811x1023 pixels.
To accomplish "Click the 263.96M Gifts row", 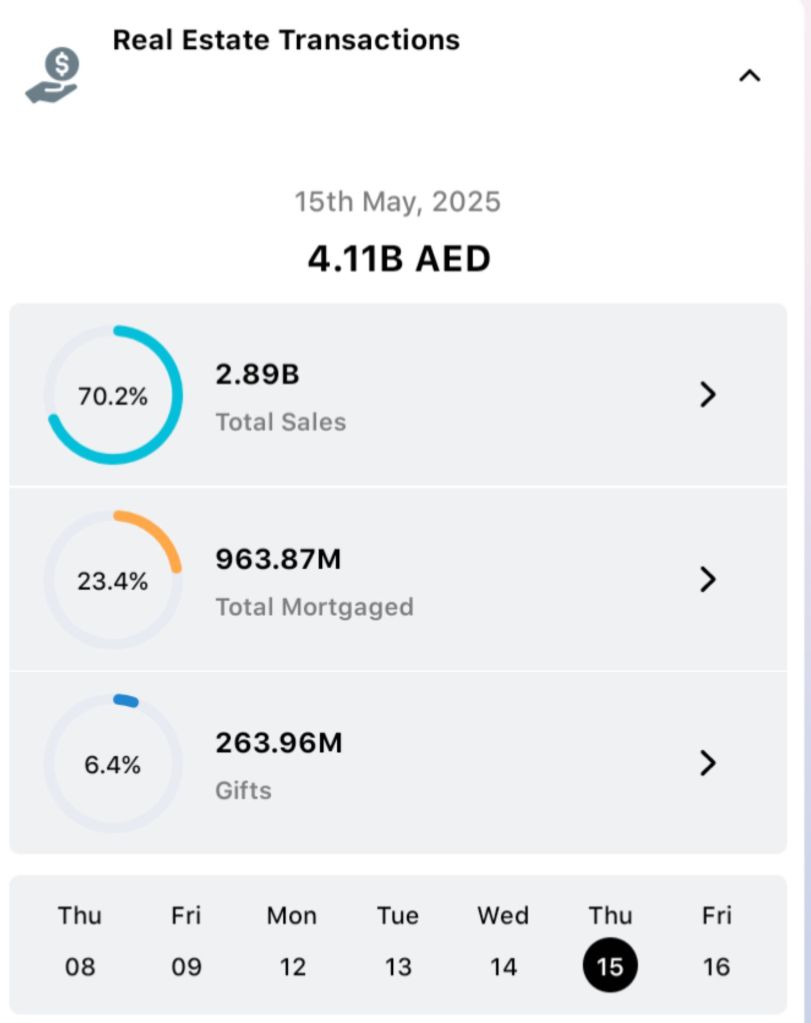I will coord(400,764).
